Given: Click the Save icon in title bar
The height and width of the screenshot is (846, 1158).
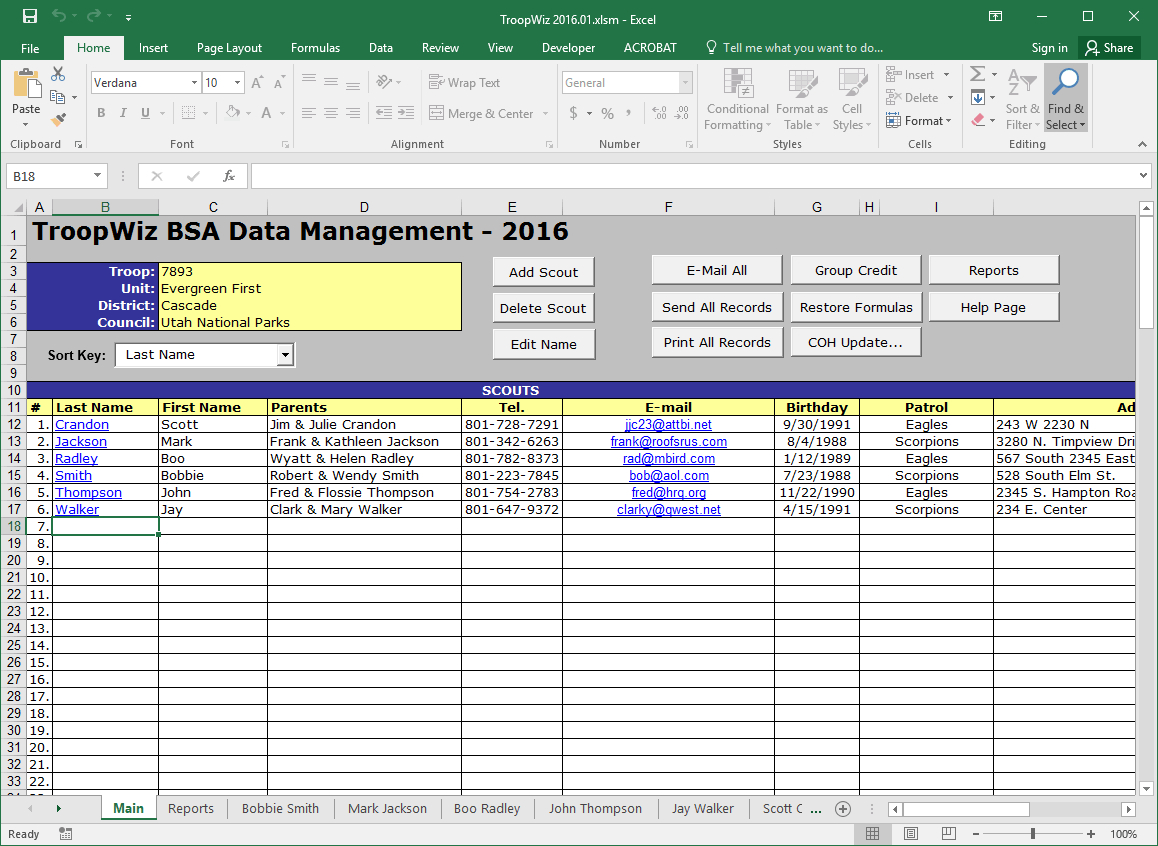Looking at the screenshot, I should (30, 17).
